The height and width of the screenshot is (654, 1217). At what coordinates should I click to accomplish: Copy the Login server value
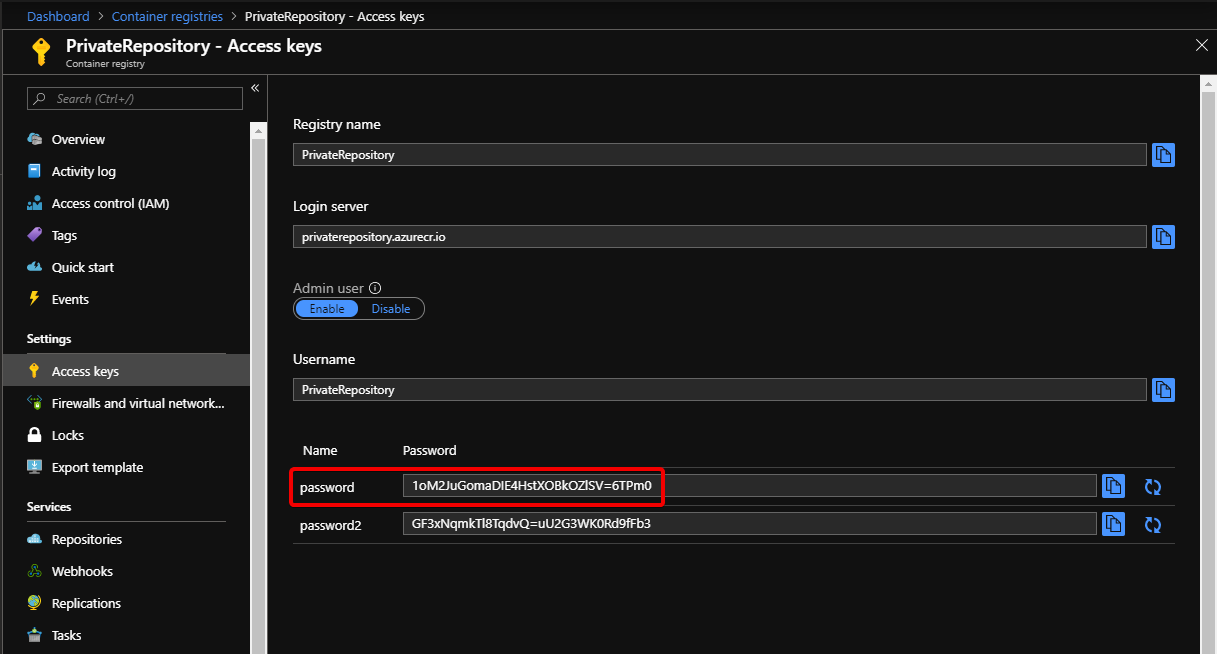tap(1163, 237)
